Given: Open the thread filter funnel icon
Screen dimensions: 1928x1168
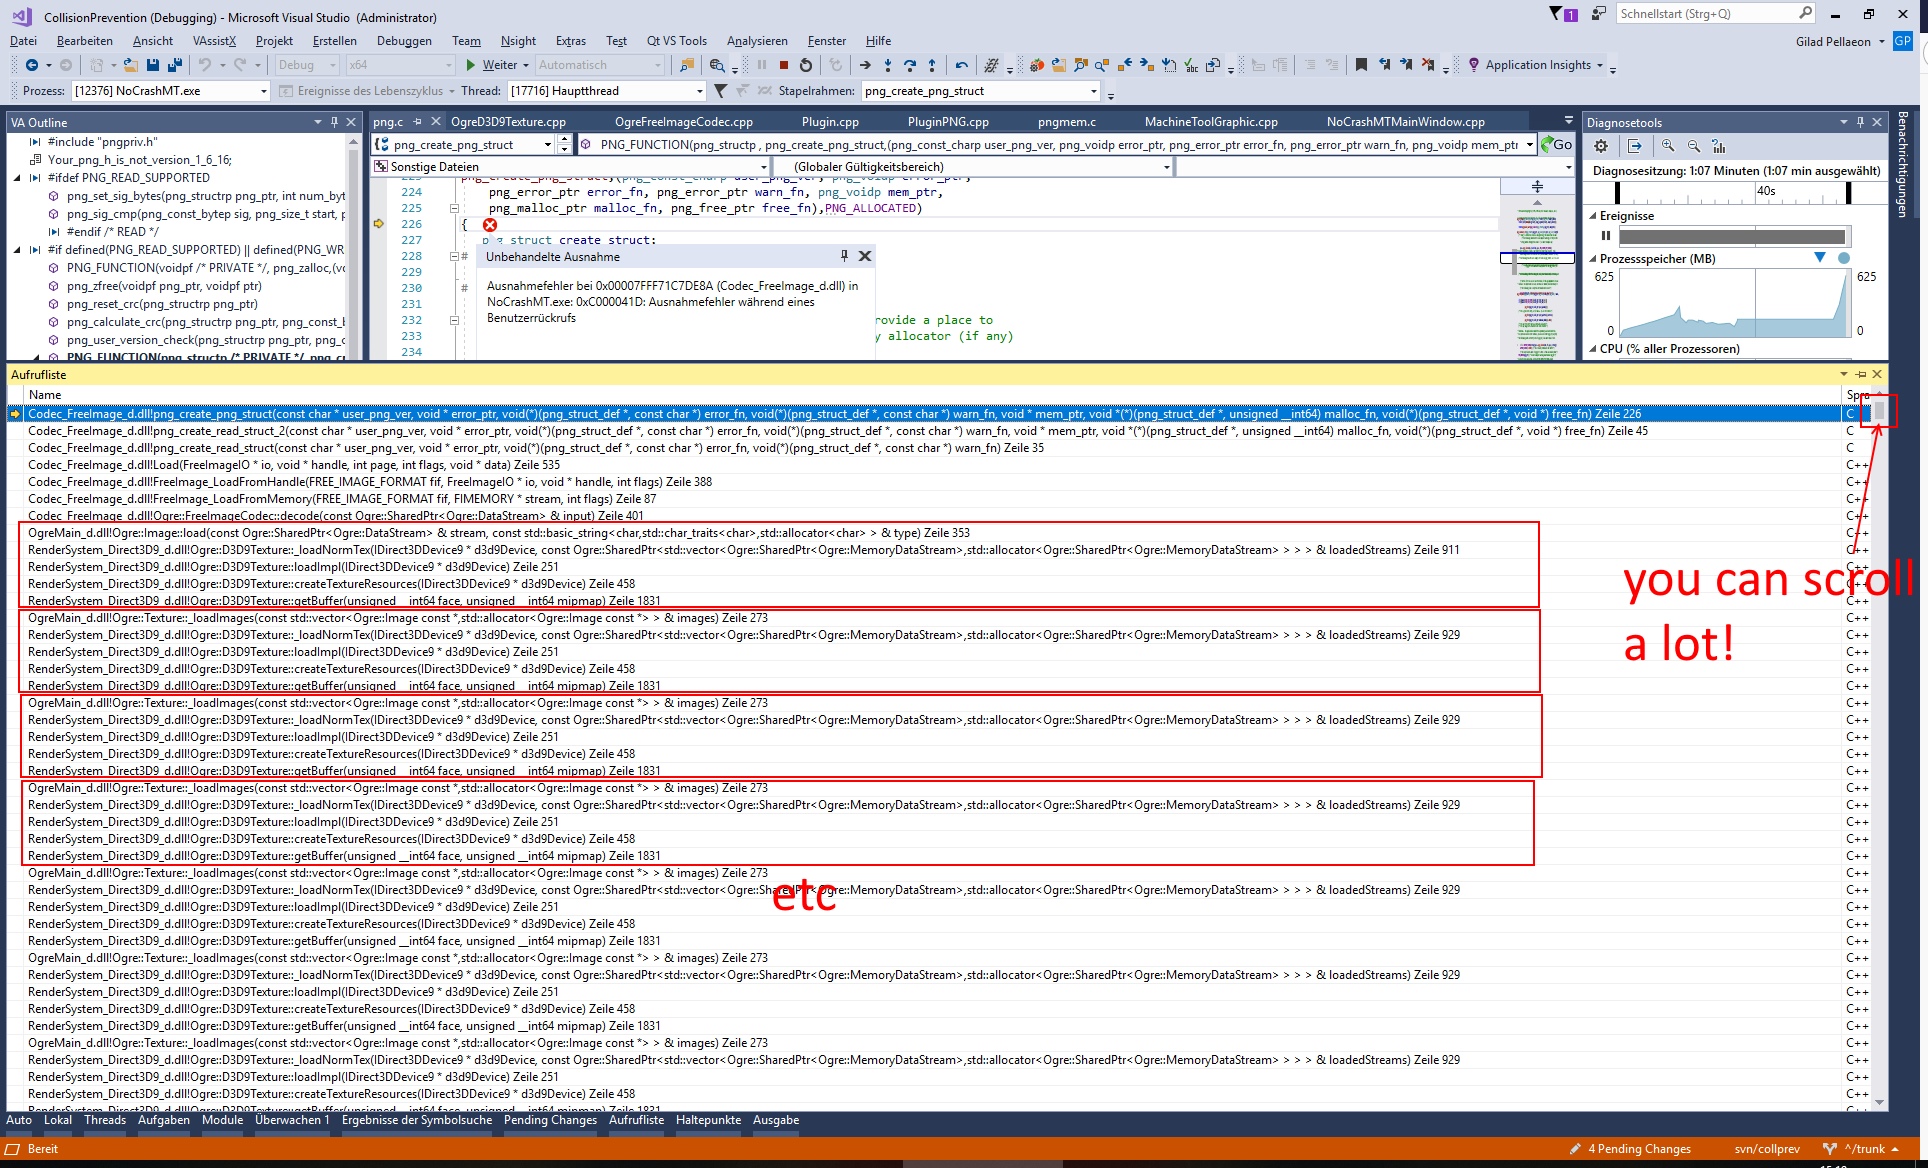Looking at the screenshot, I should click(721, 91).
